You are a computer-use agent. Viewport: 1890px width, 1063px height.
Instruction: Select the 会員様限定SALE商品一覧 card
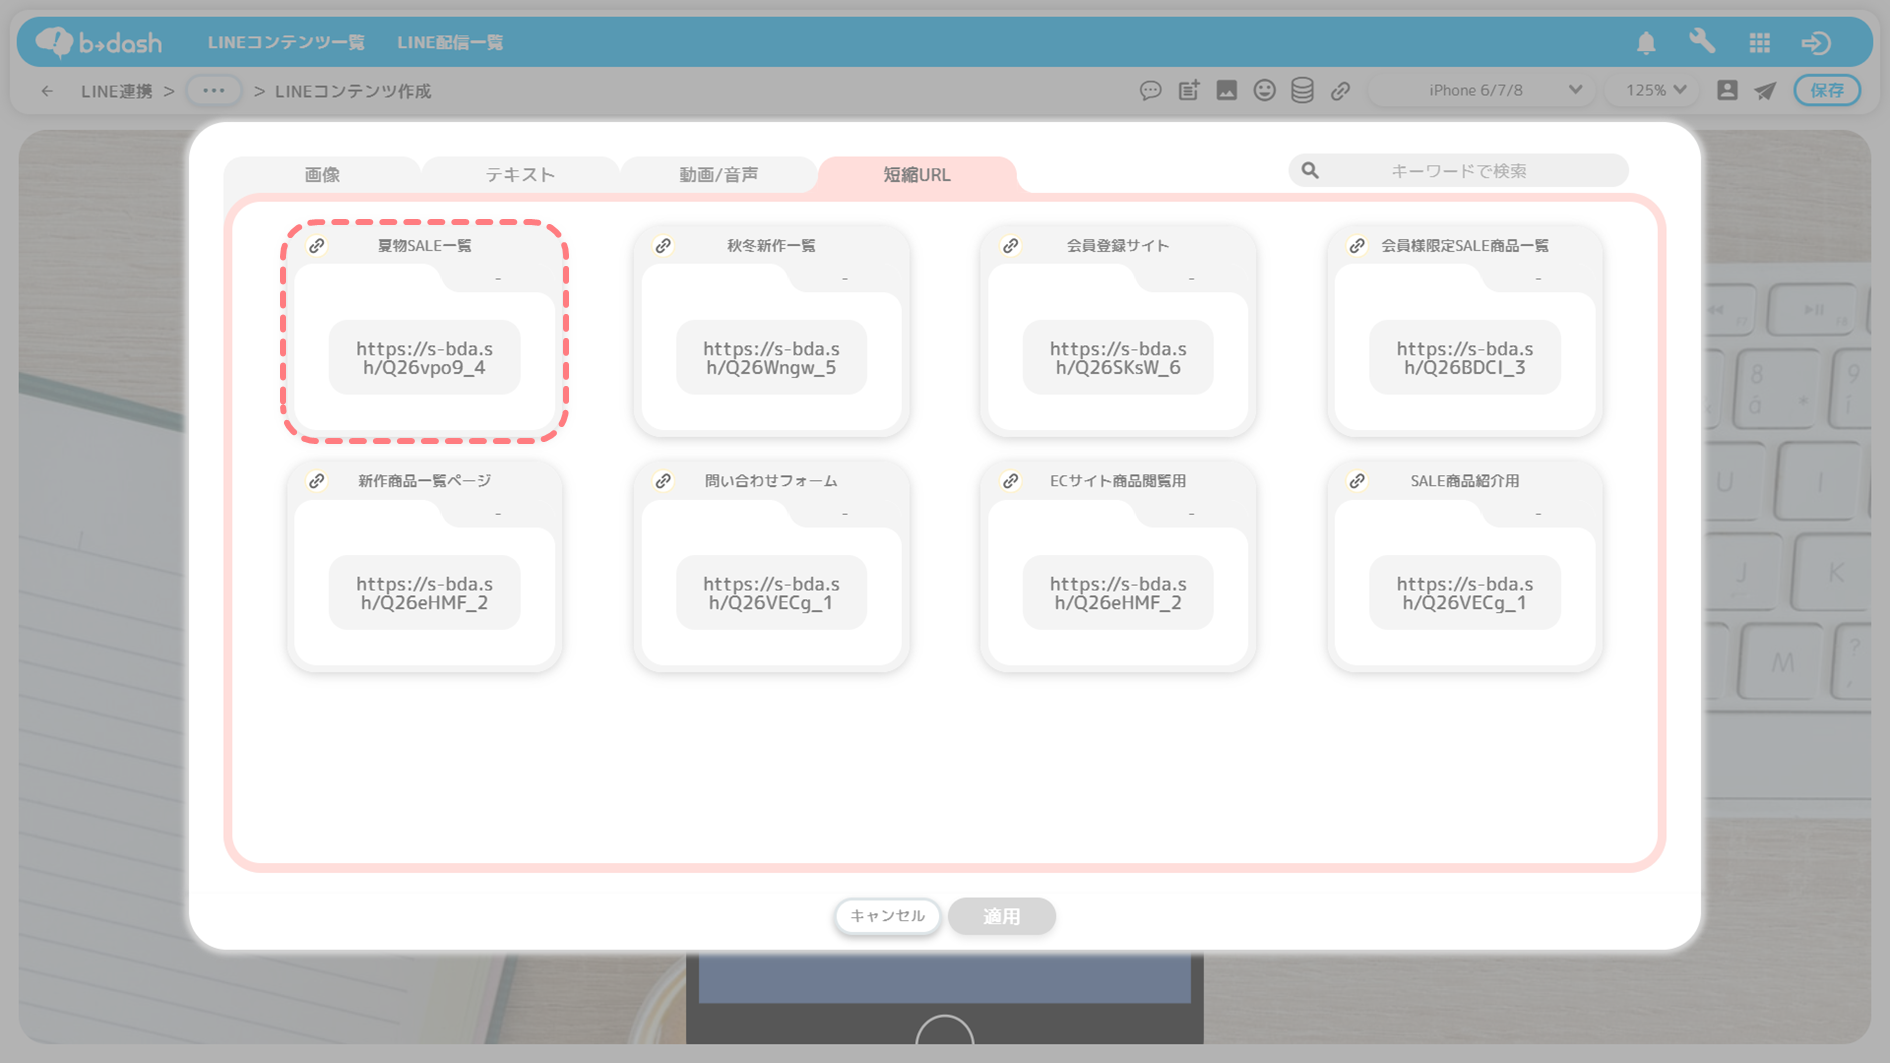(1465, 331)
